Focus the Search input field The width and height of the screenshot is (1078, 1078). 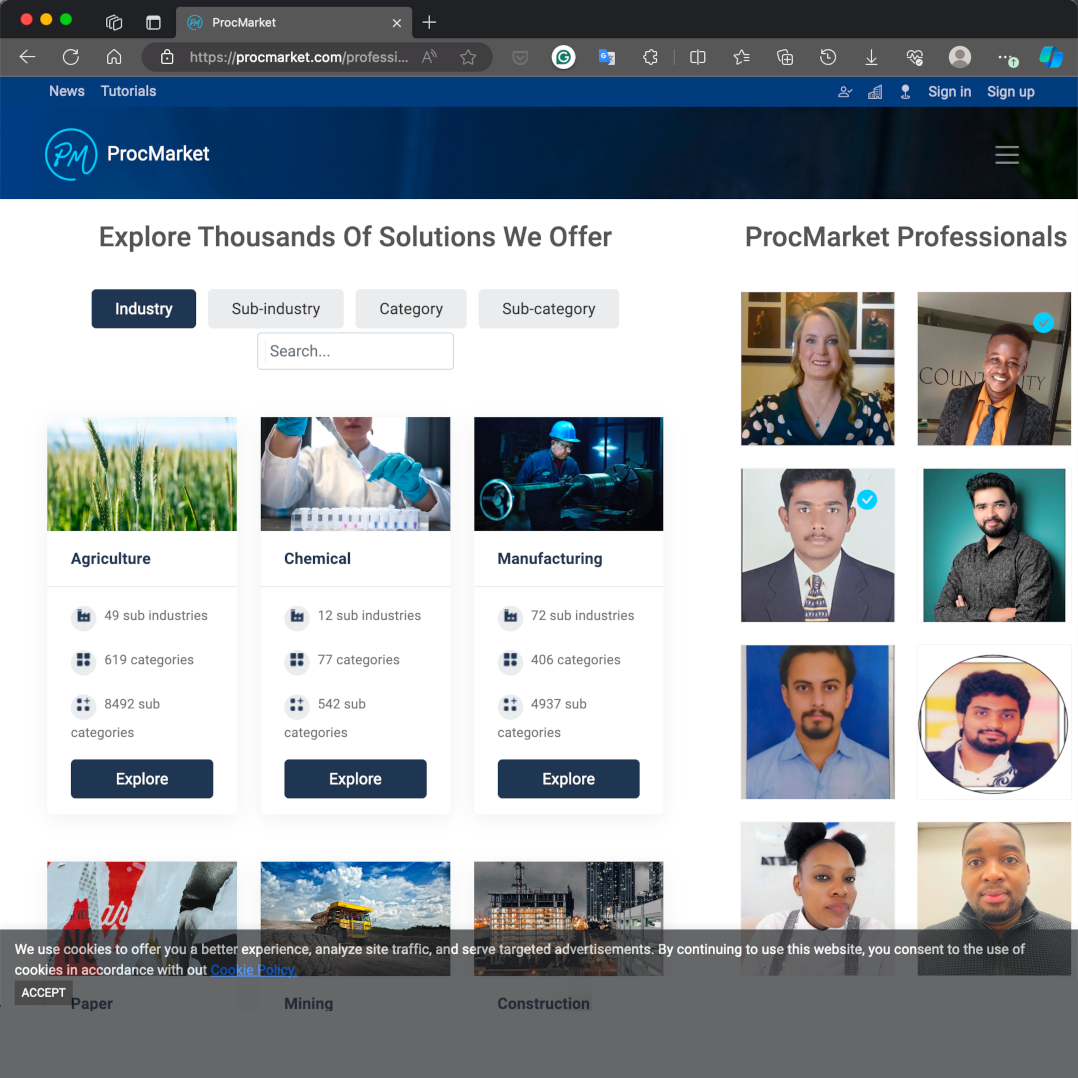point(355,351)
